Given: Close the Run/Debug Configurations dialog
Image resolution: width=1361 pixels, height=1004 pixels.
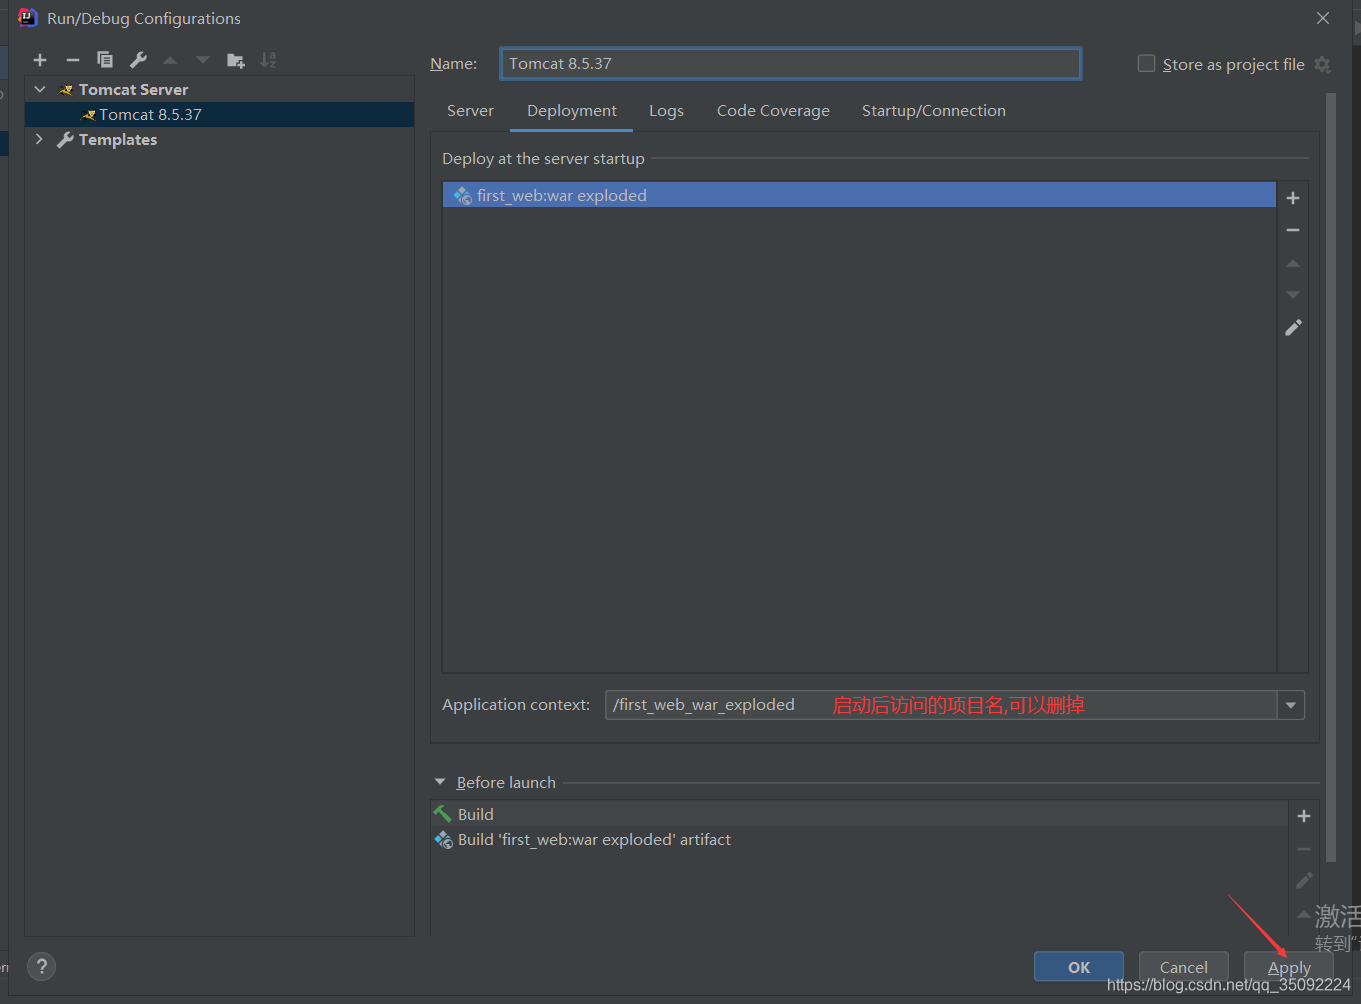Looking at the screenshot, I should 1323,18.
